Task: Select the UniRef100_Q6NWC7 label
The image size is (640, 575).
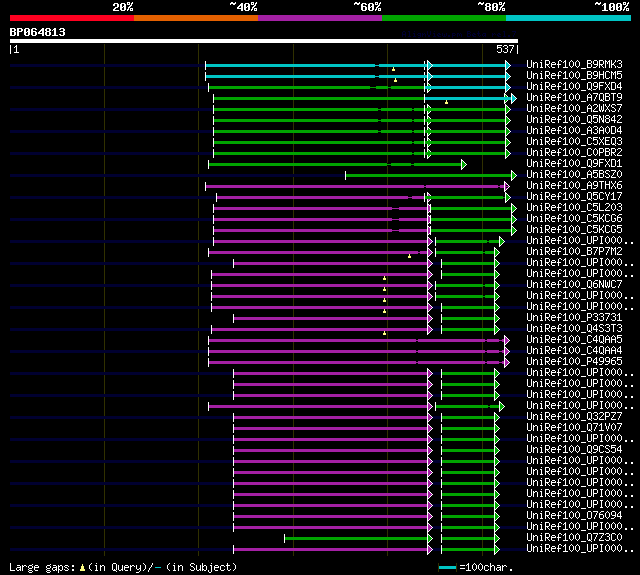Action: coord(574,284)
